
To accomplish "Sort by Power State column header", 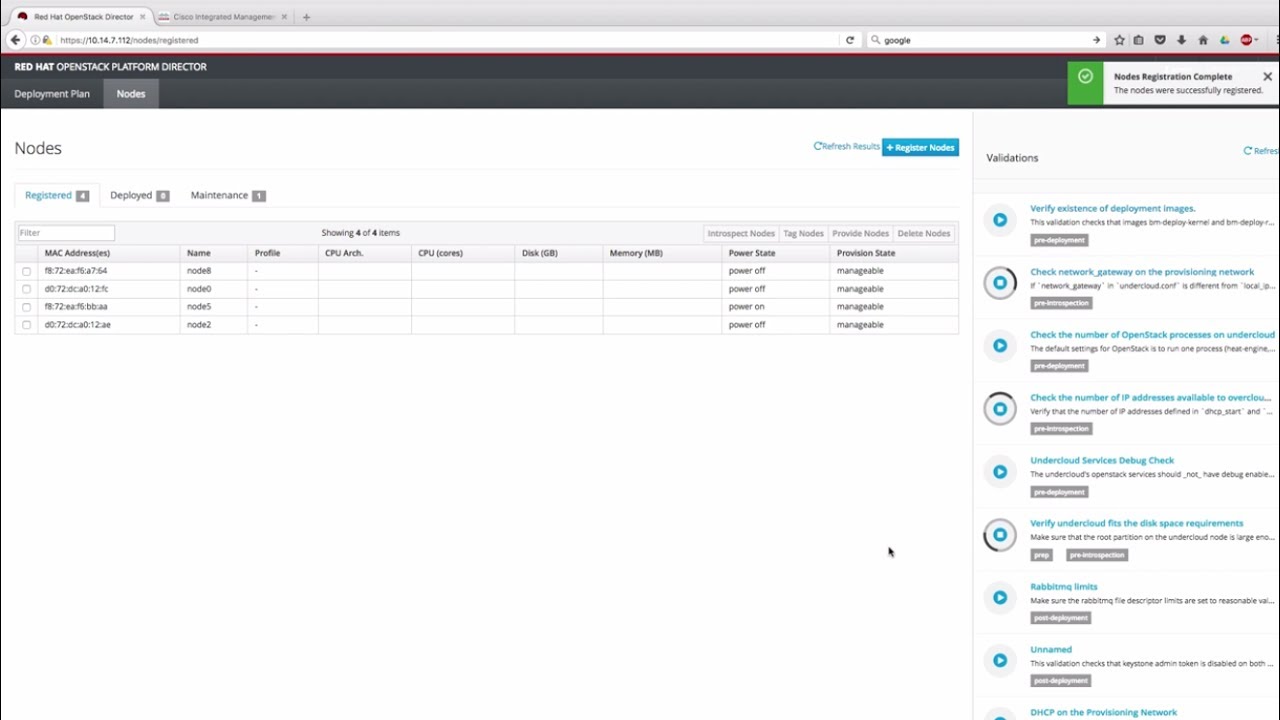I will coord(752,253).
